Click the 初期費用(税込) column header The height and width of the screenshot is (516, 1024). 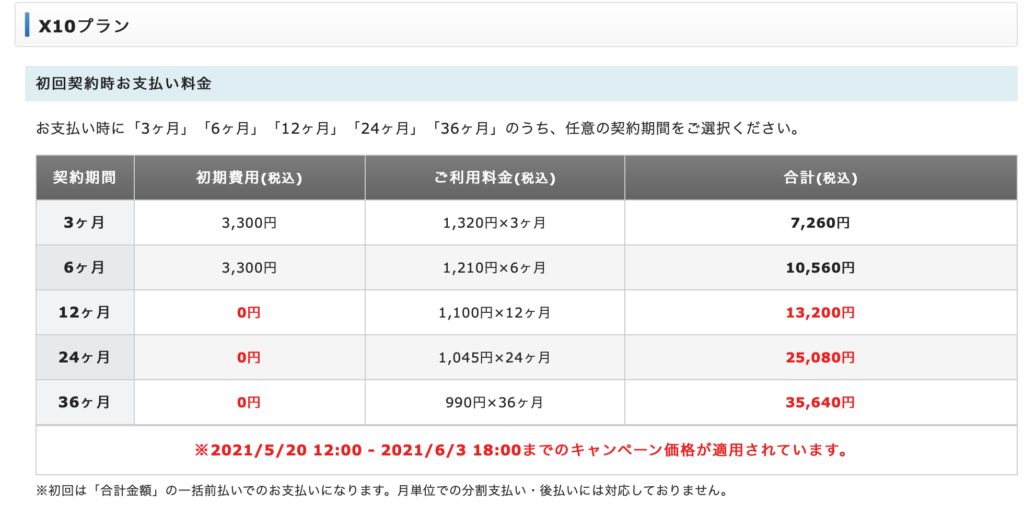point(249,178)
